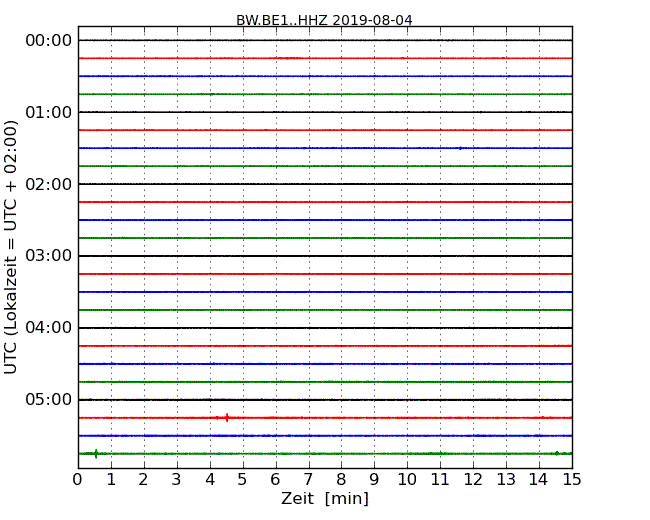Viewport: 650px width, 520px height.
Task: Click the 01:00 time label
Action: pyautogui.click(x=49, y=112)
